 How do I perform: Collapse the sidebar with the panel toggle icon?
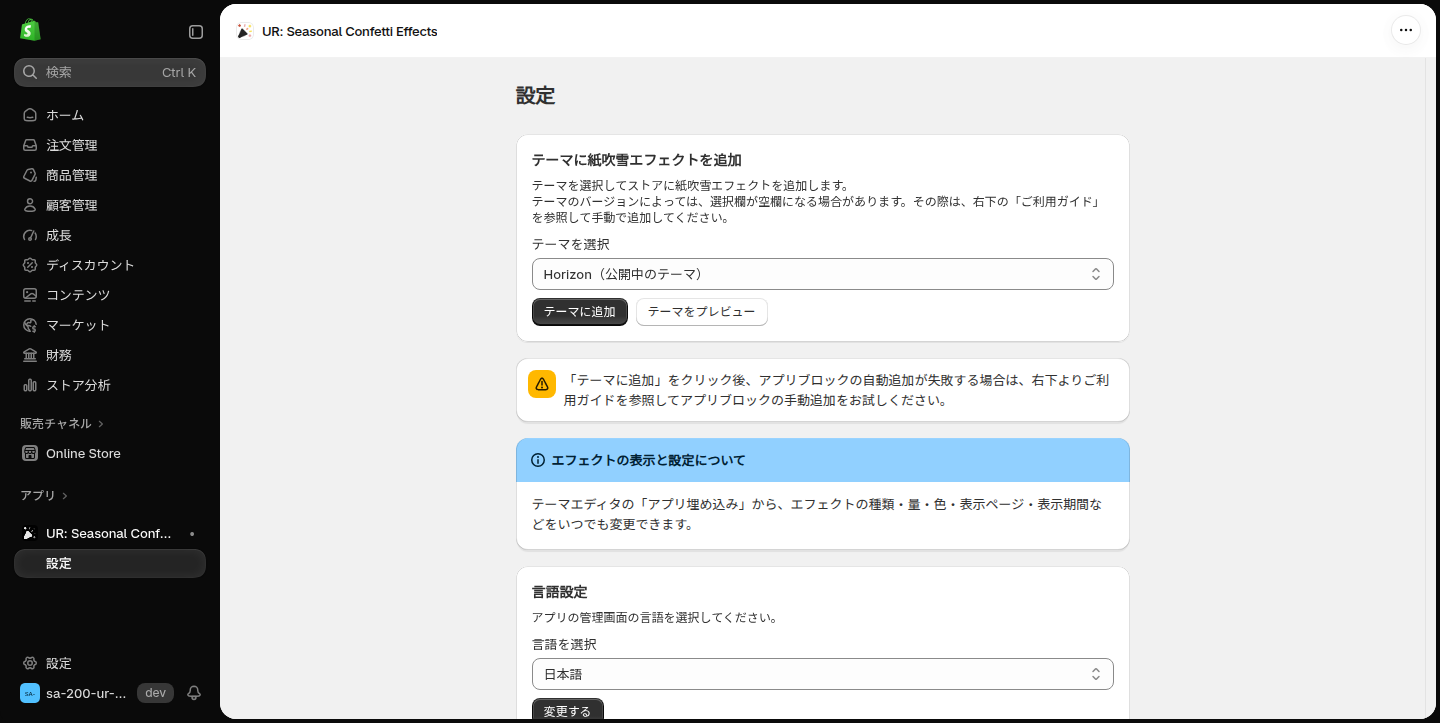[x=196, y=32]
